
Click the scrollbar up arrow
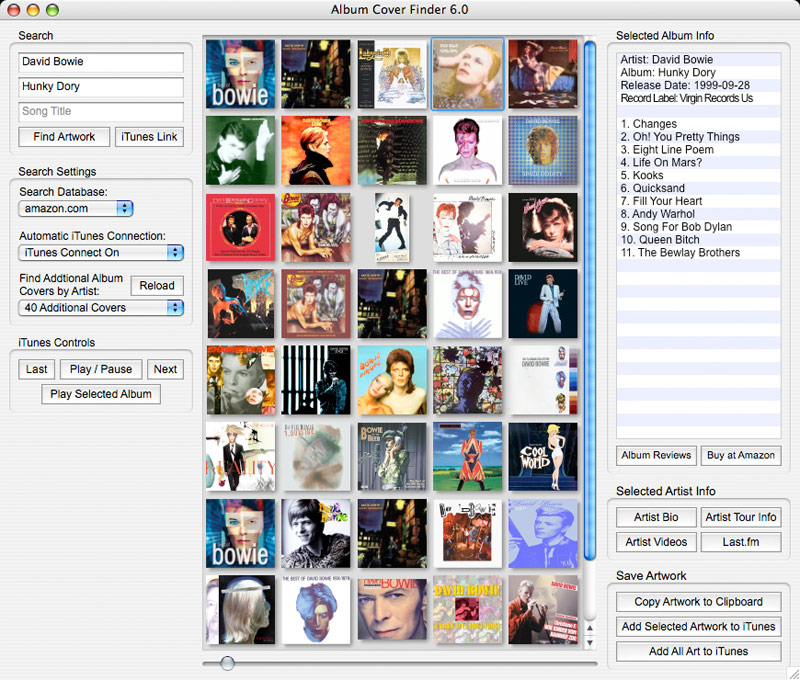pos(590,628)
